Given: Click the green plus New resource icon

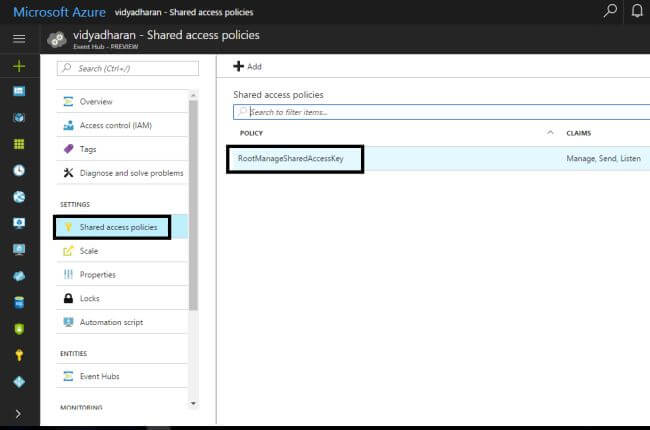Looking at the screenshot, I should (x=19, y=66).
